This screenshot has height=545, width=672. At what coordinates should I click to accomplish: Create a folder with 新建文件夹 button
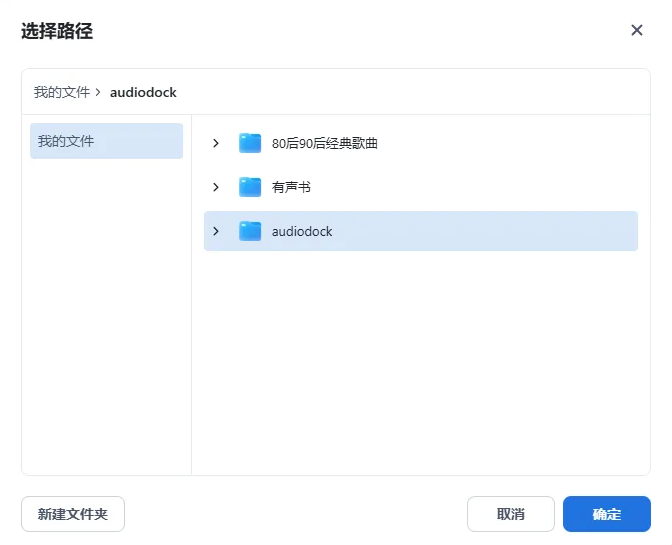coord(73,514)
